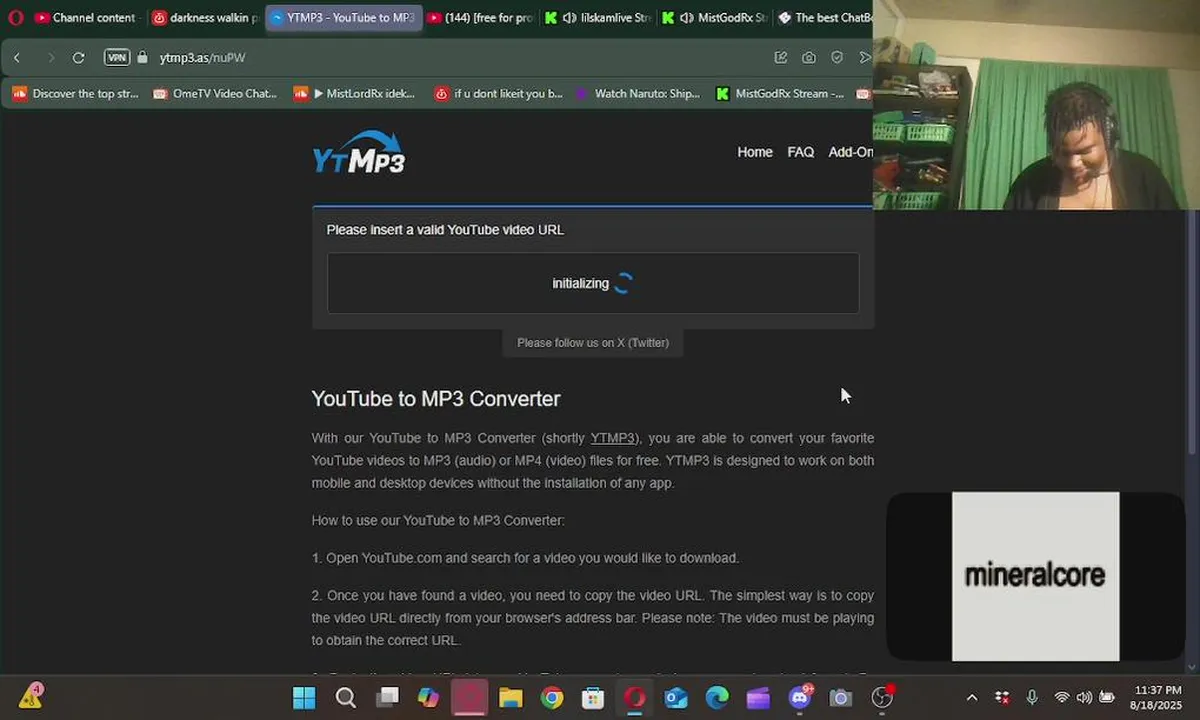Open the edit/share page icon in address bar
Viewport: 1200px width, 720px height.
(781, 58)
